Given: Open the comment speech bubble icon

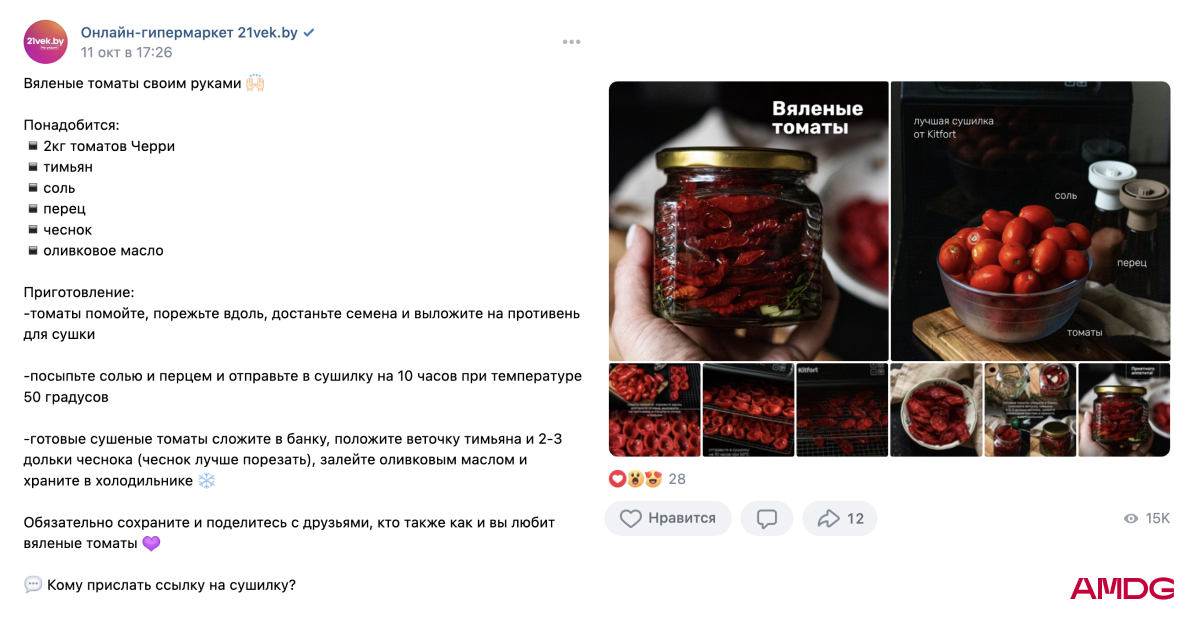Looking at the screenshot, I should point(767,518).
